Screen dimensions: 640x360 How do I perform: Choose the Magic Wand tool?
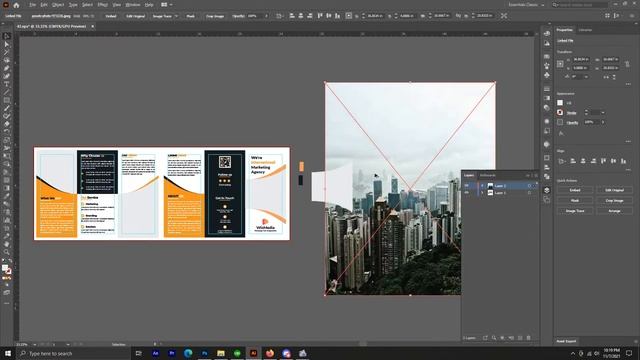pyautogui.click(x=7, y=52)
